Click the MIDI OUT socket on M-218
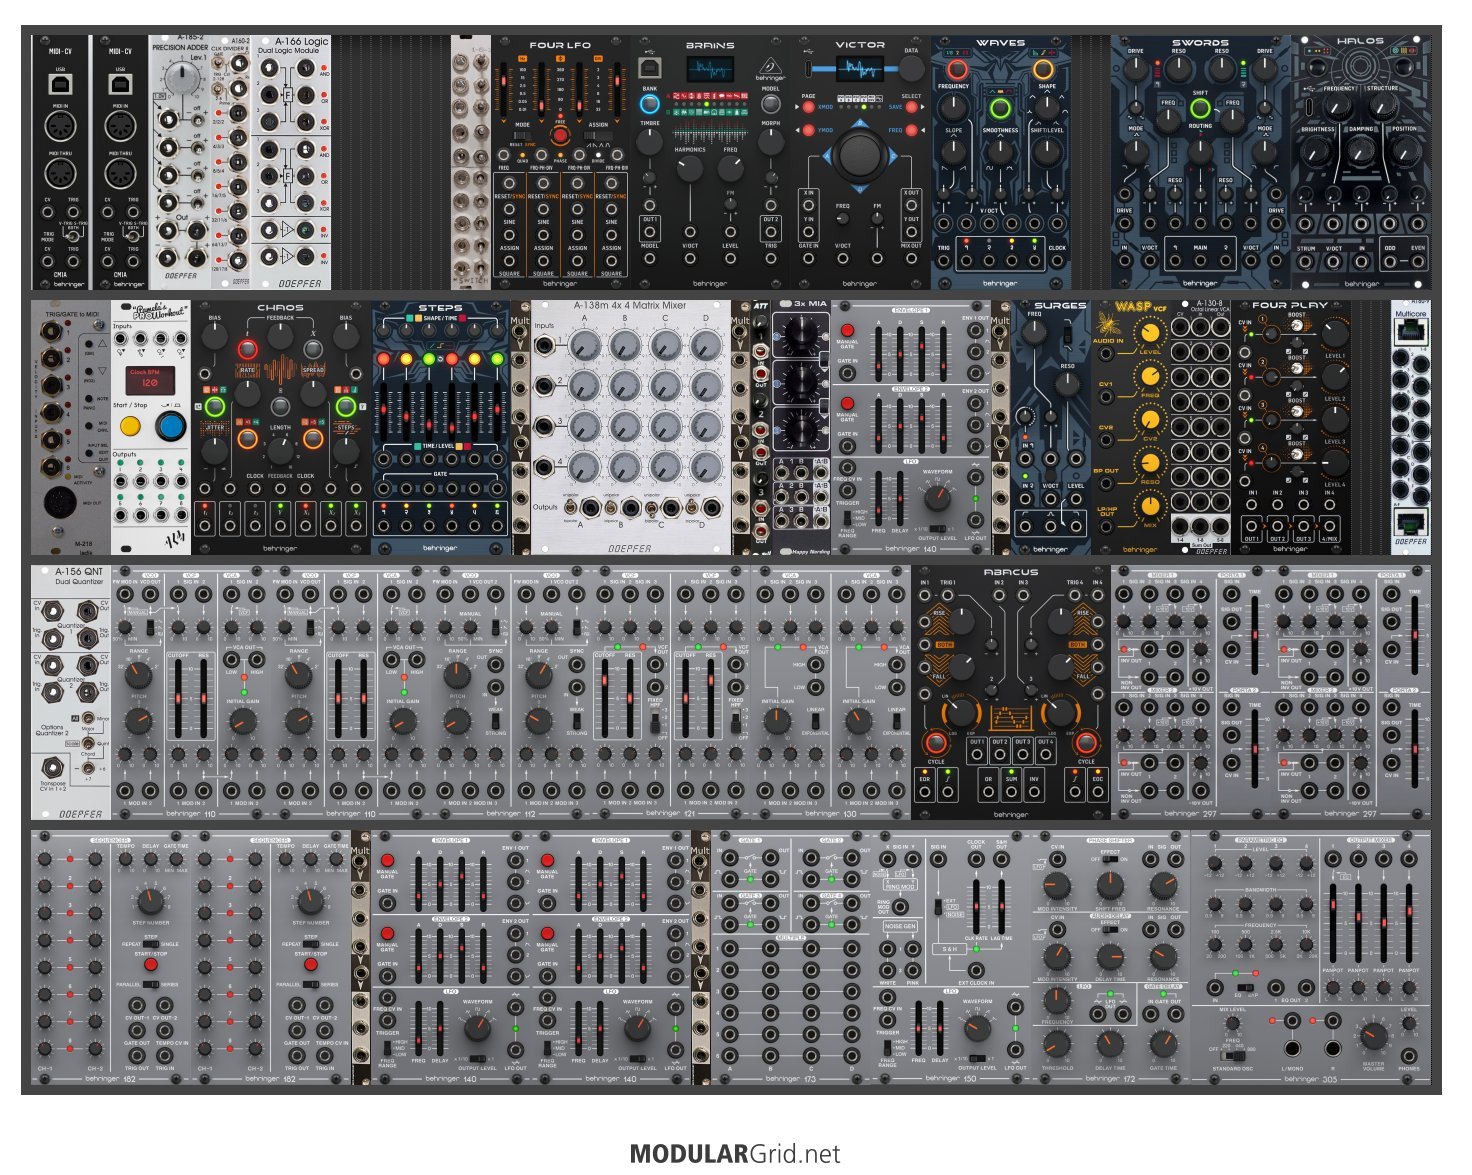1472x1175 pixels. [61, 504]
